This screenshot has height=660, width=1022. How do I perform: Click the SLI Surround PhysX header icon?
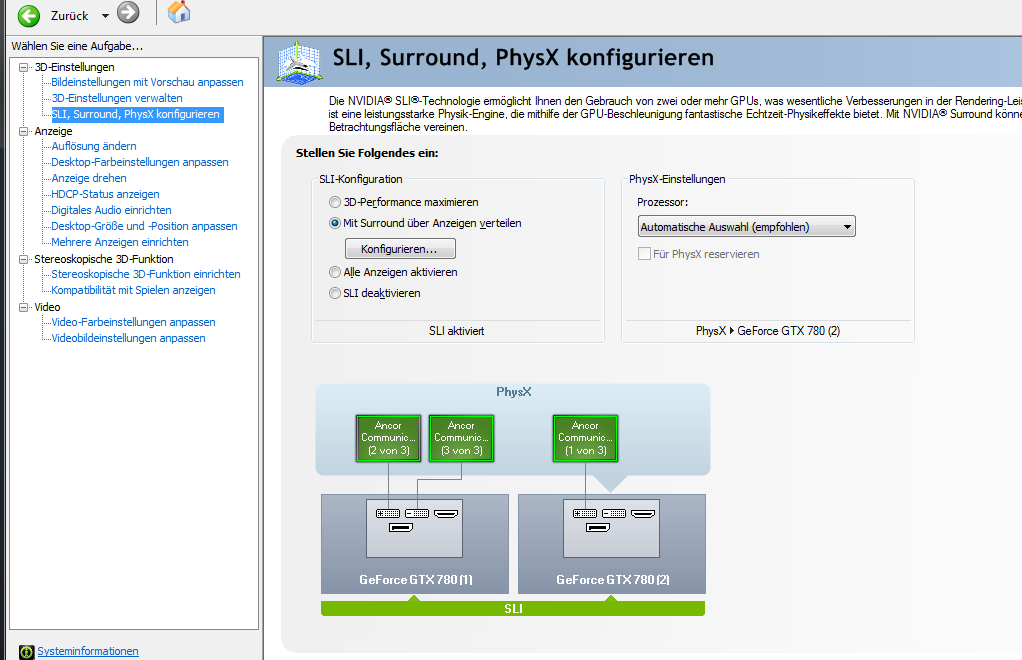(x=299, y=63)
